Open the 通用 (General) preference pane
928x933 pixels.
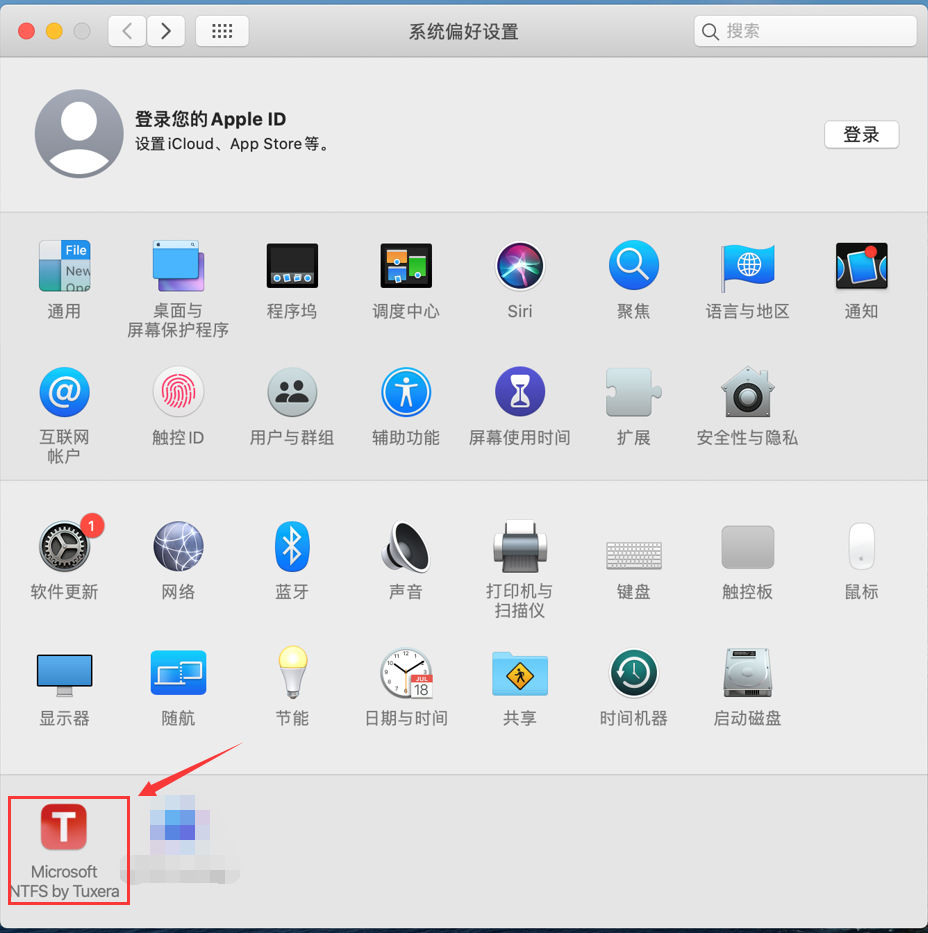64,266
